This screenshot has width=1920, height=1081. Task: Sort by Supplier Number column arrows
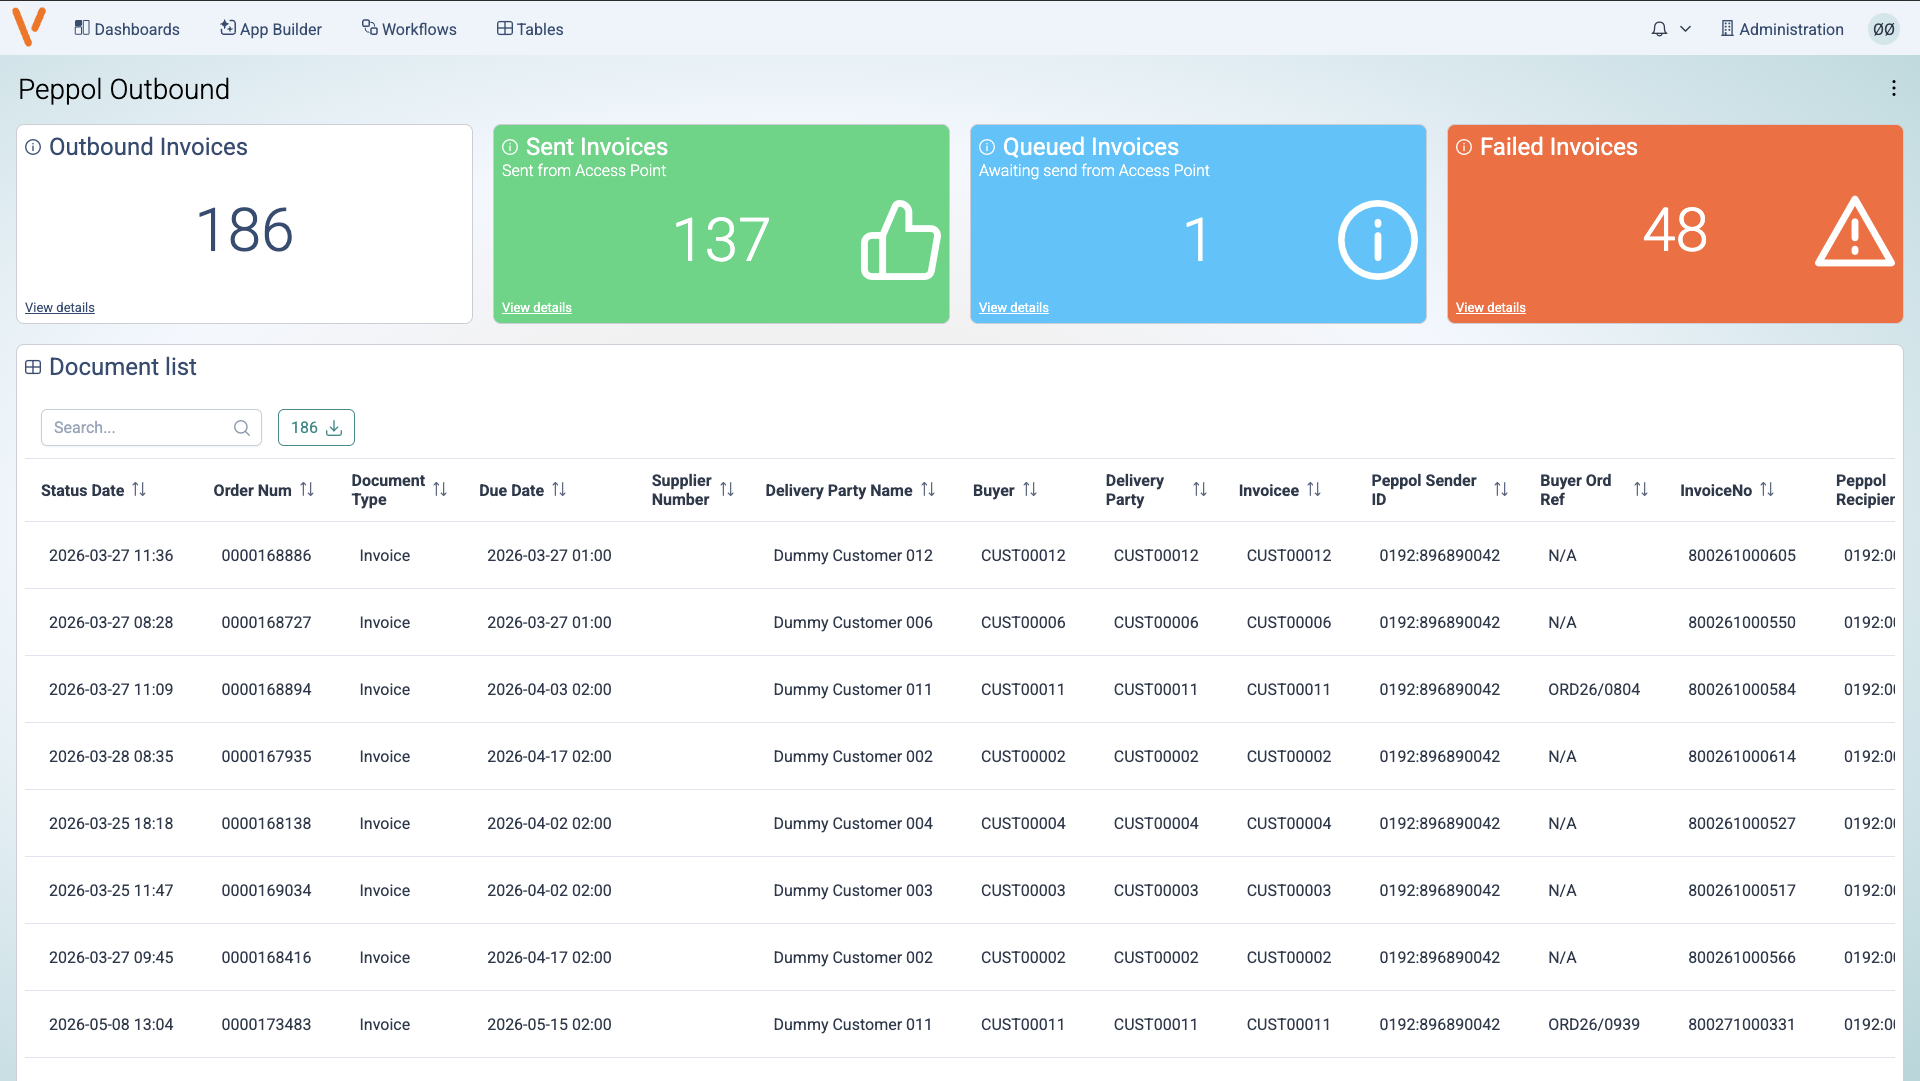727,489
